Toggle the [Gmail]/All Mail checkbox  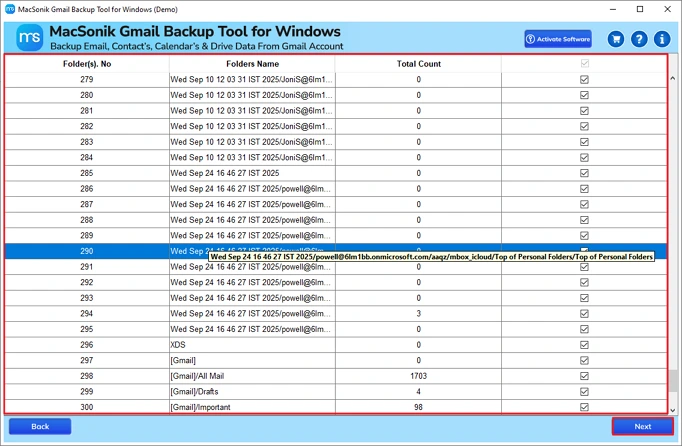coord(584,376)
